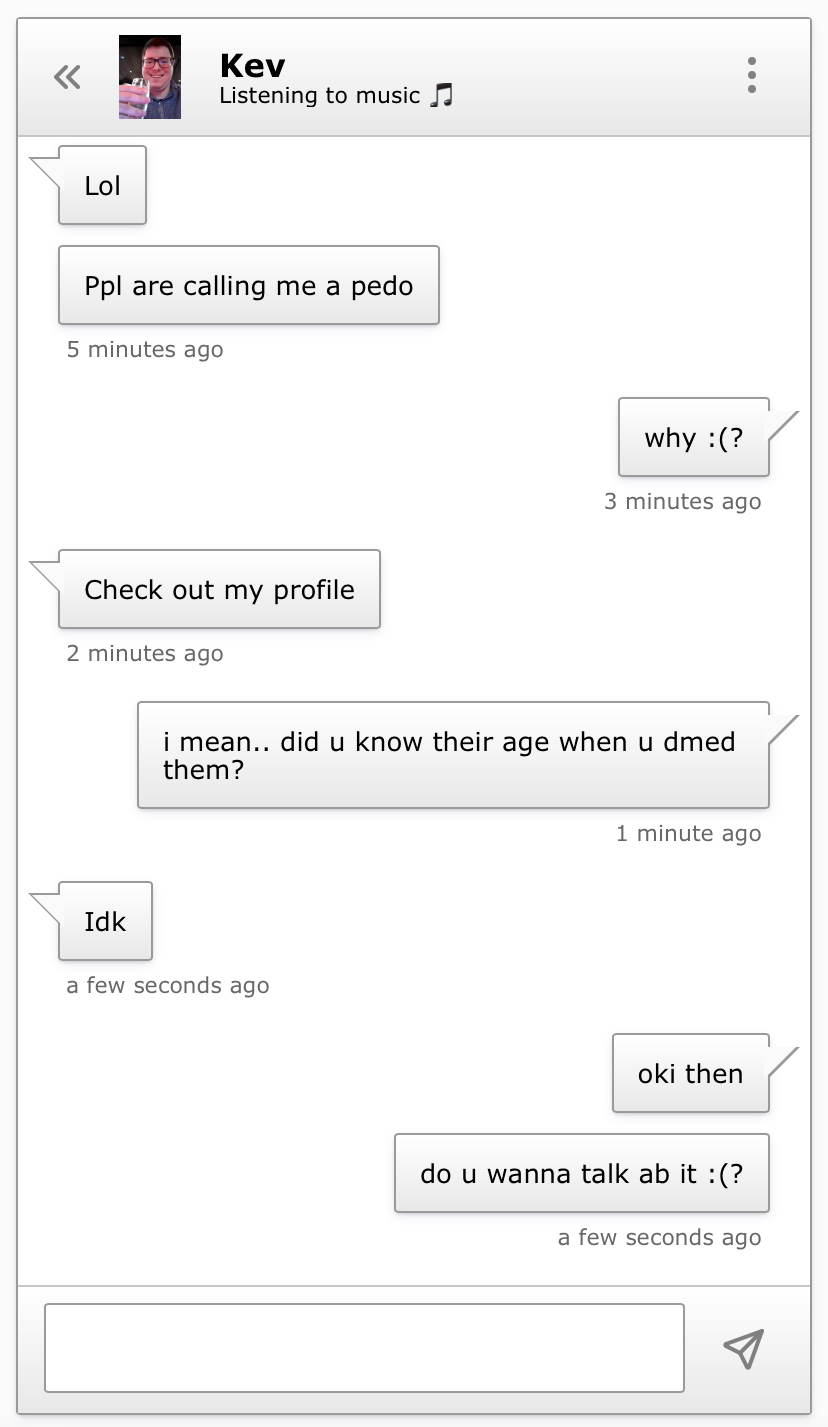
Task: Click the music note status icon
Action: click(x=441, y=96)
